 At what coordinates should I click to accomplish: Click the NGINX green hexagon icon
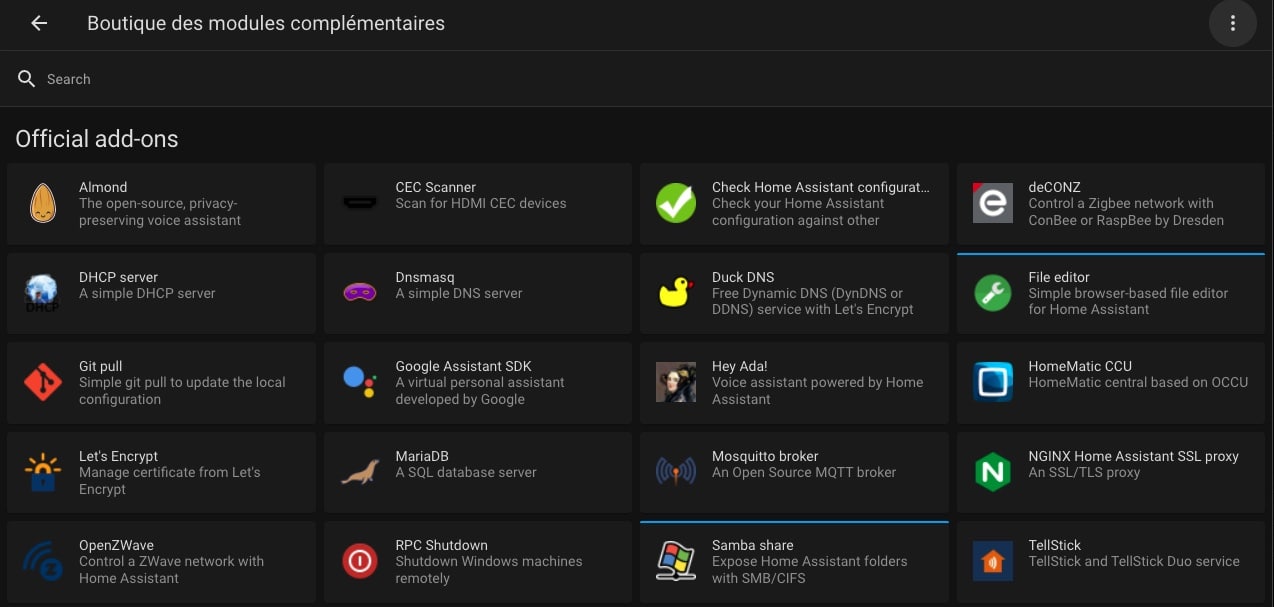(992, 472)
